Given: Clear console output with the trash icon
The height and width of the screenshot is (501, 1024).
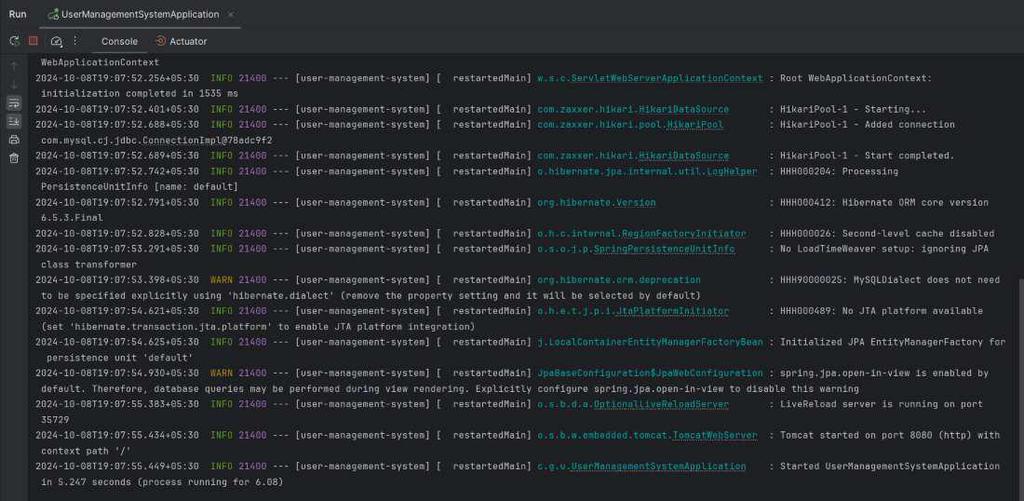Looking at the screenshot, I should coord(14,158).
